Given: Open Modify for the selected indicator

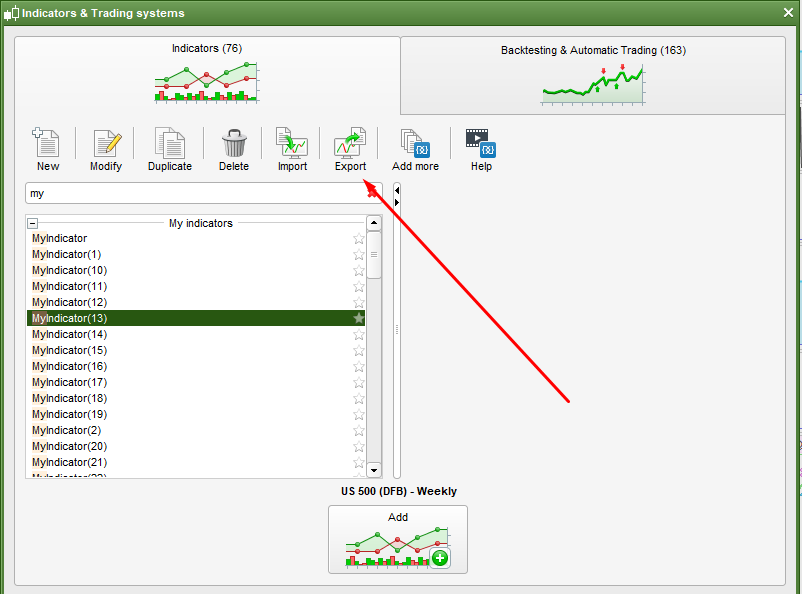Looking at the screenshot, I should [106, 150].
